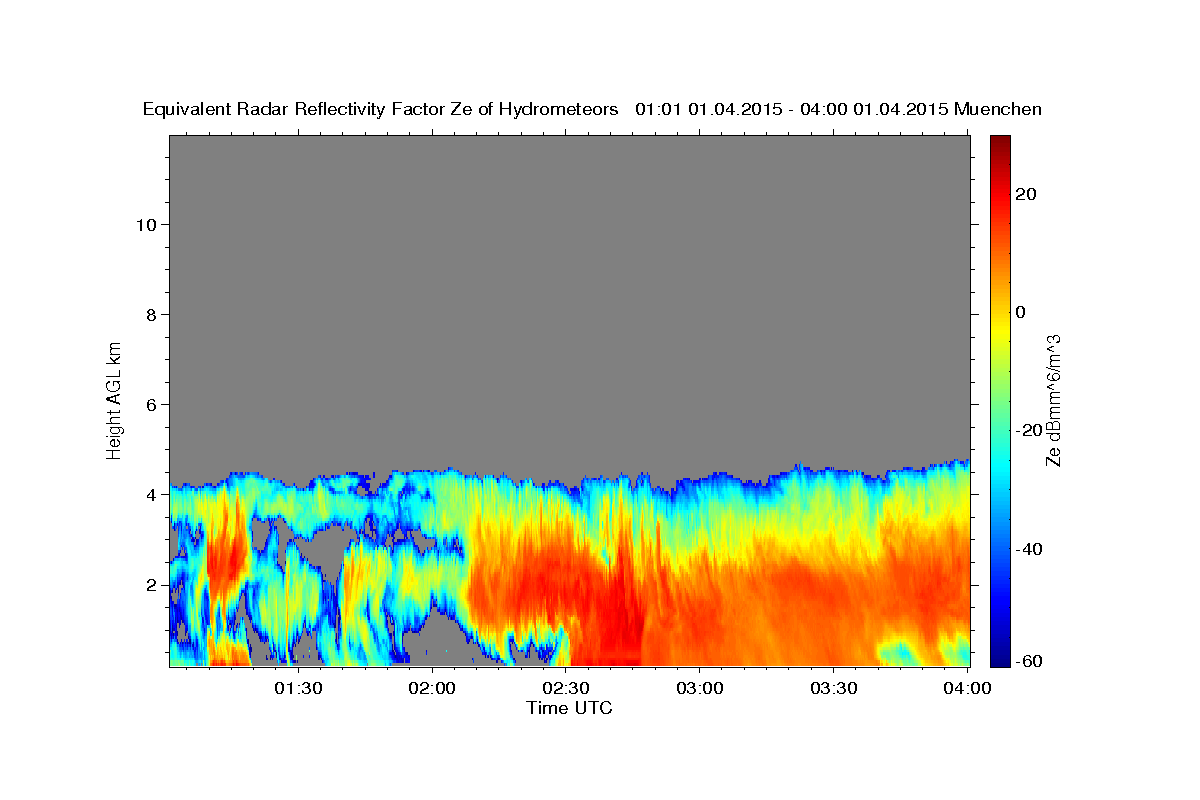Screen dimensions: 1200x800
Task: Click the height tick label '4'
Action: pyautogui.click(x=149, y=494)
